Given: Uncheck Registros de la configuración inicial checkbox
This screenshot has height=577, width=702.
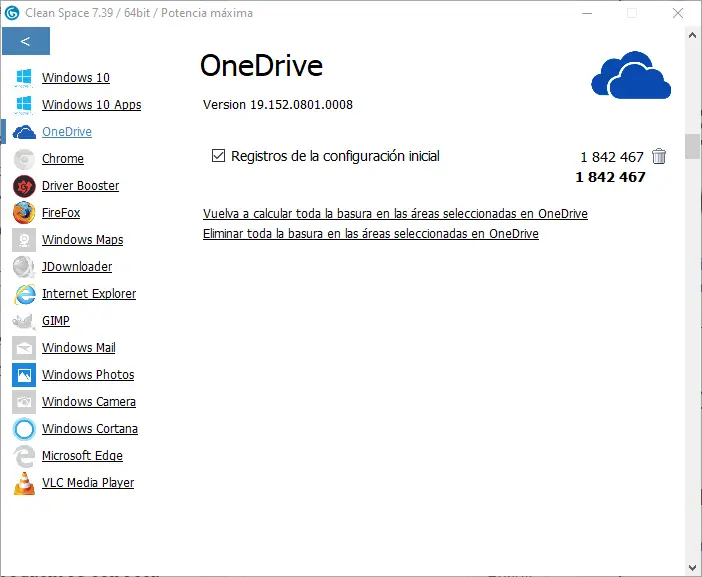Looking at the screenshot, I should [218, 156].
